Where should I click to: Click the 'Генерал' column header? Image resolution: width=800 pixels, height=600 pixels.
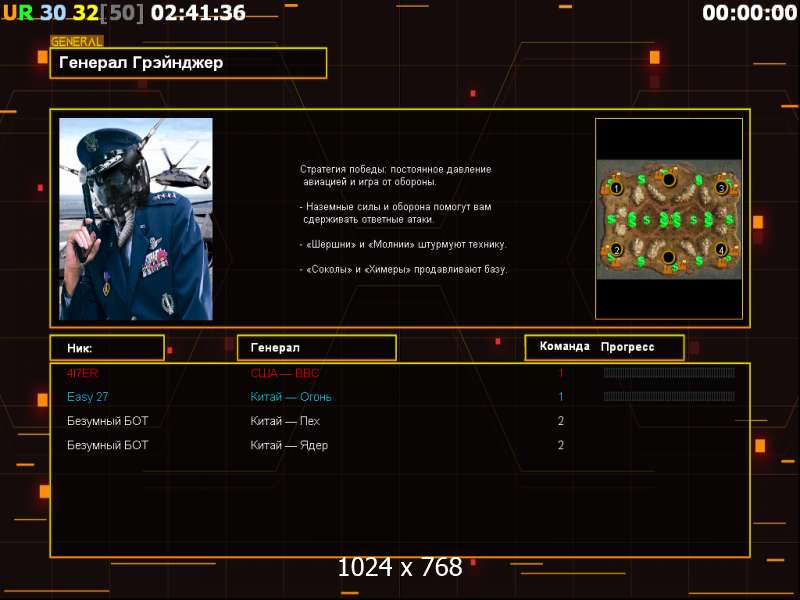click(x=316, y=348)
